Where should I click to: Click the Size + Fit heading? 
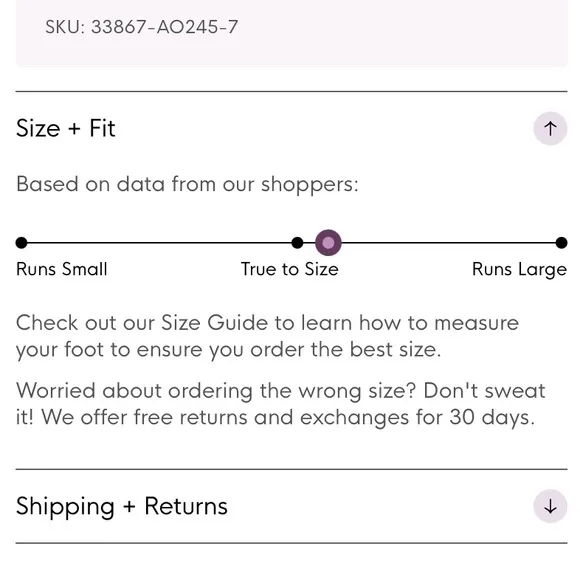pos(66,128)
